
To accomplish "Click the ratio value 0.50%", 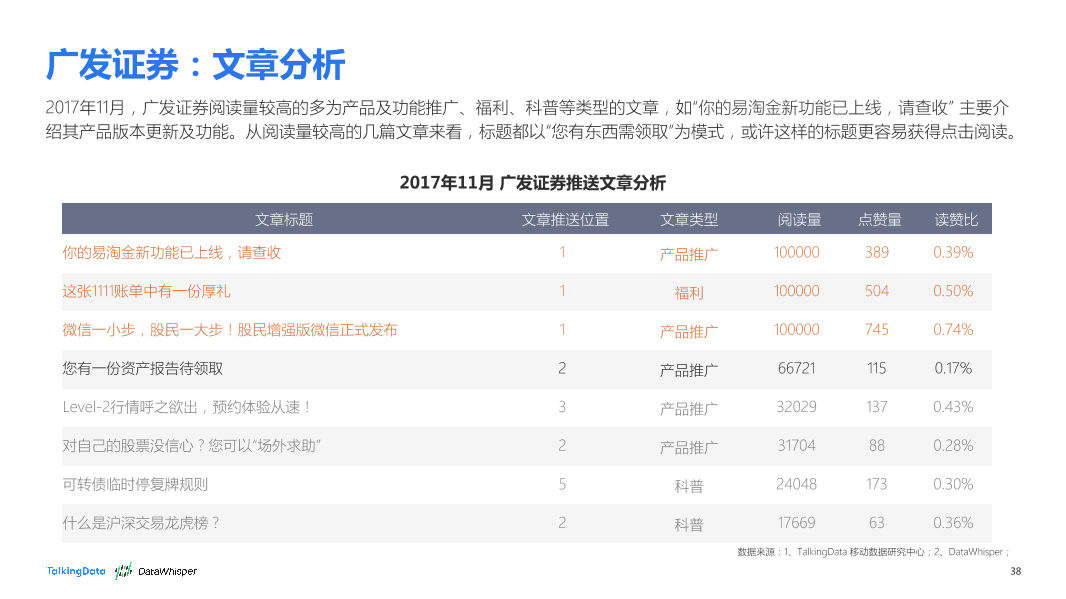I will pos(953,291).
